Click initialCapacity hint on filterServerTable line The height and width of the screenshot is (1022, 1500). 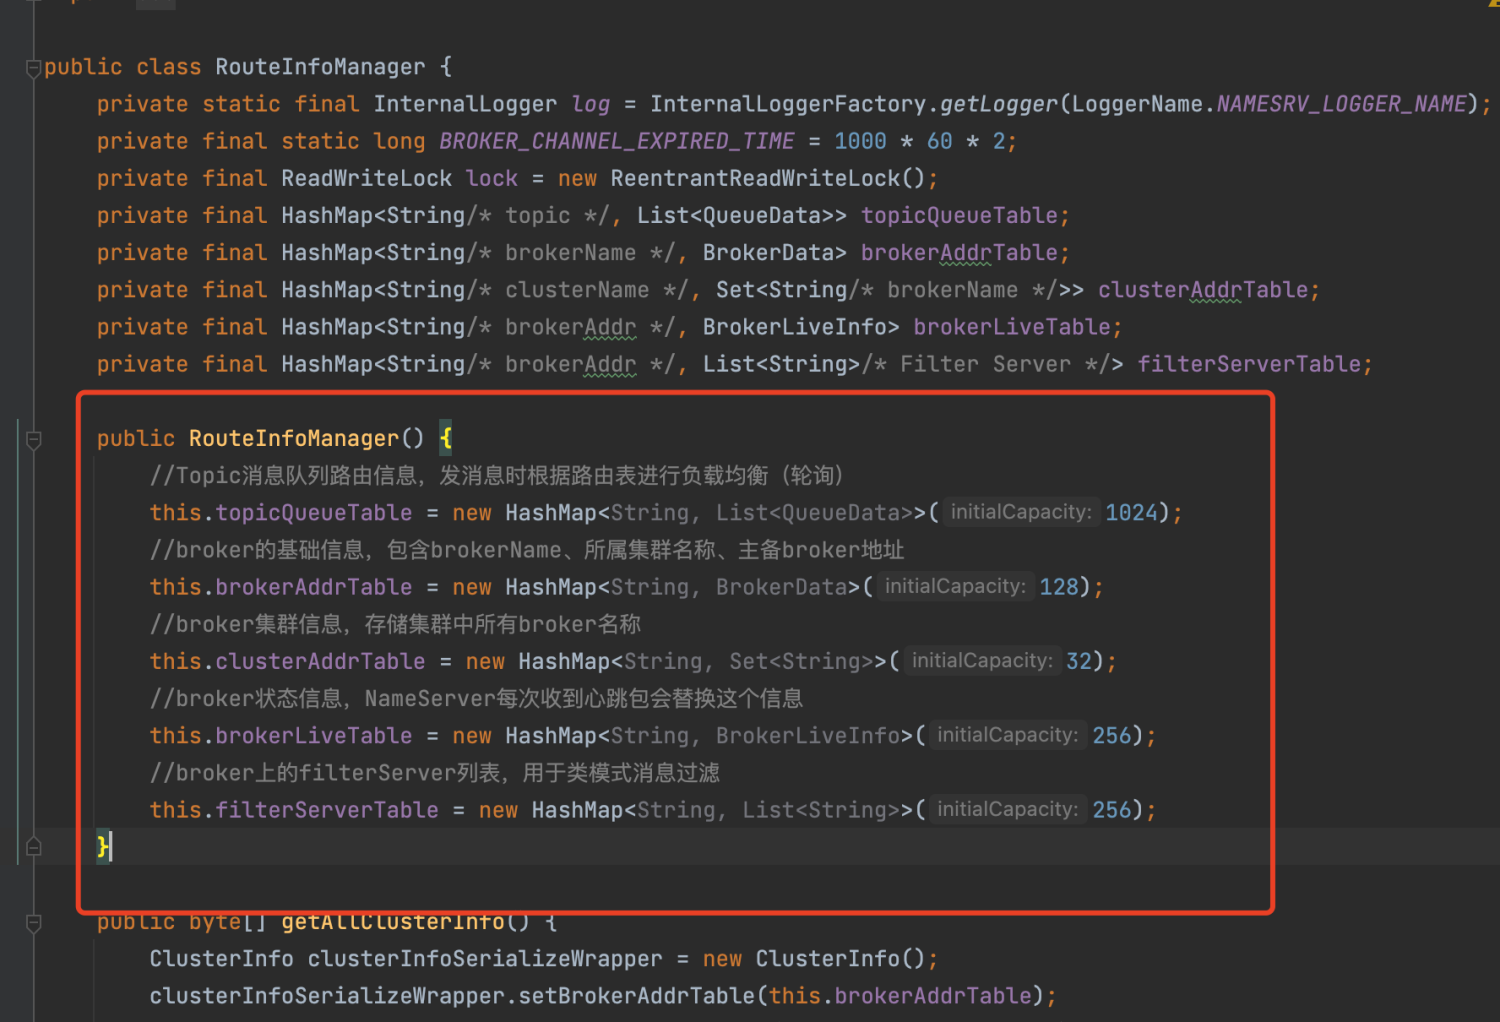click(1007, 809)
